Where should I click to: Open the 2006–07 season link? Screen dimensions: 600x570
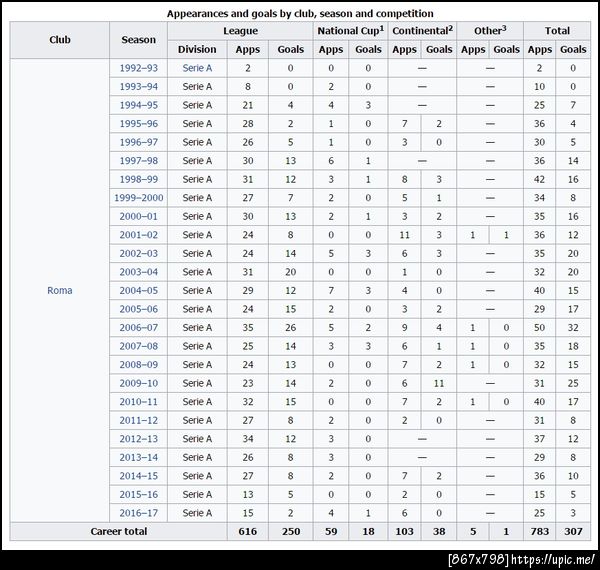(x=139, y=327)
